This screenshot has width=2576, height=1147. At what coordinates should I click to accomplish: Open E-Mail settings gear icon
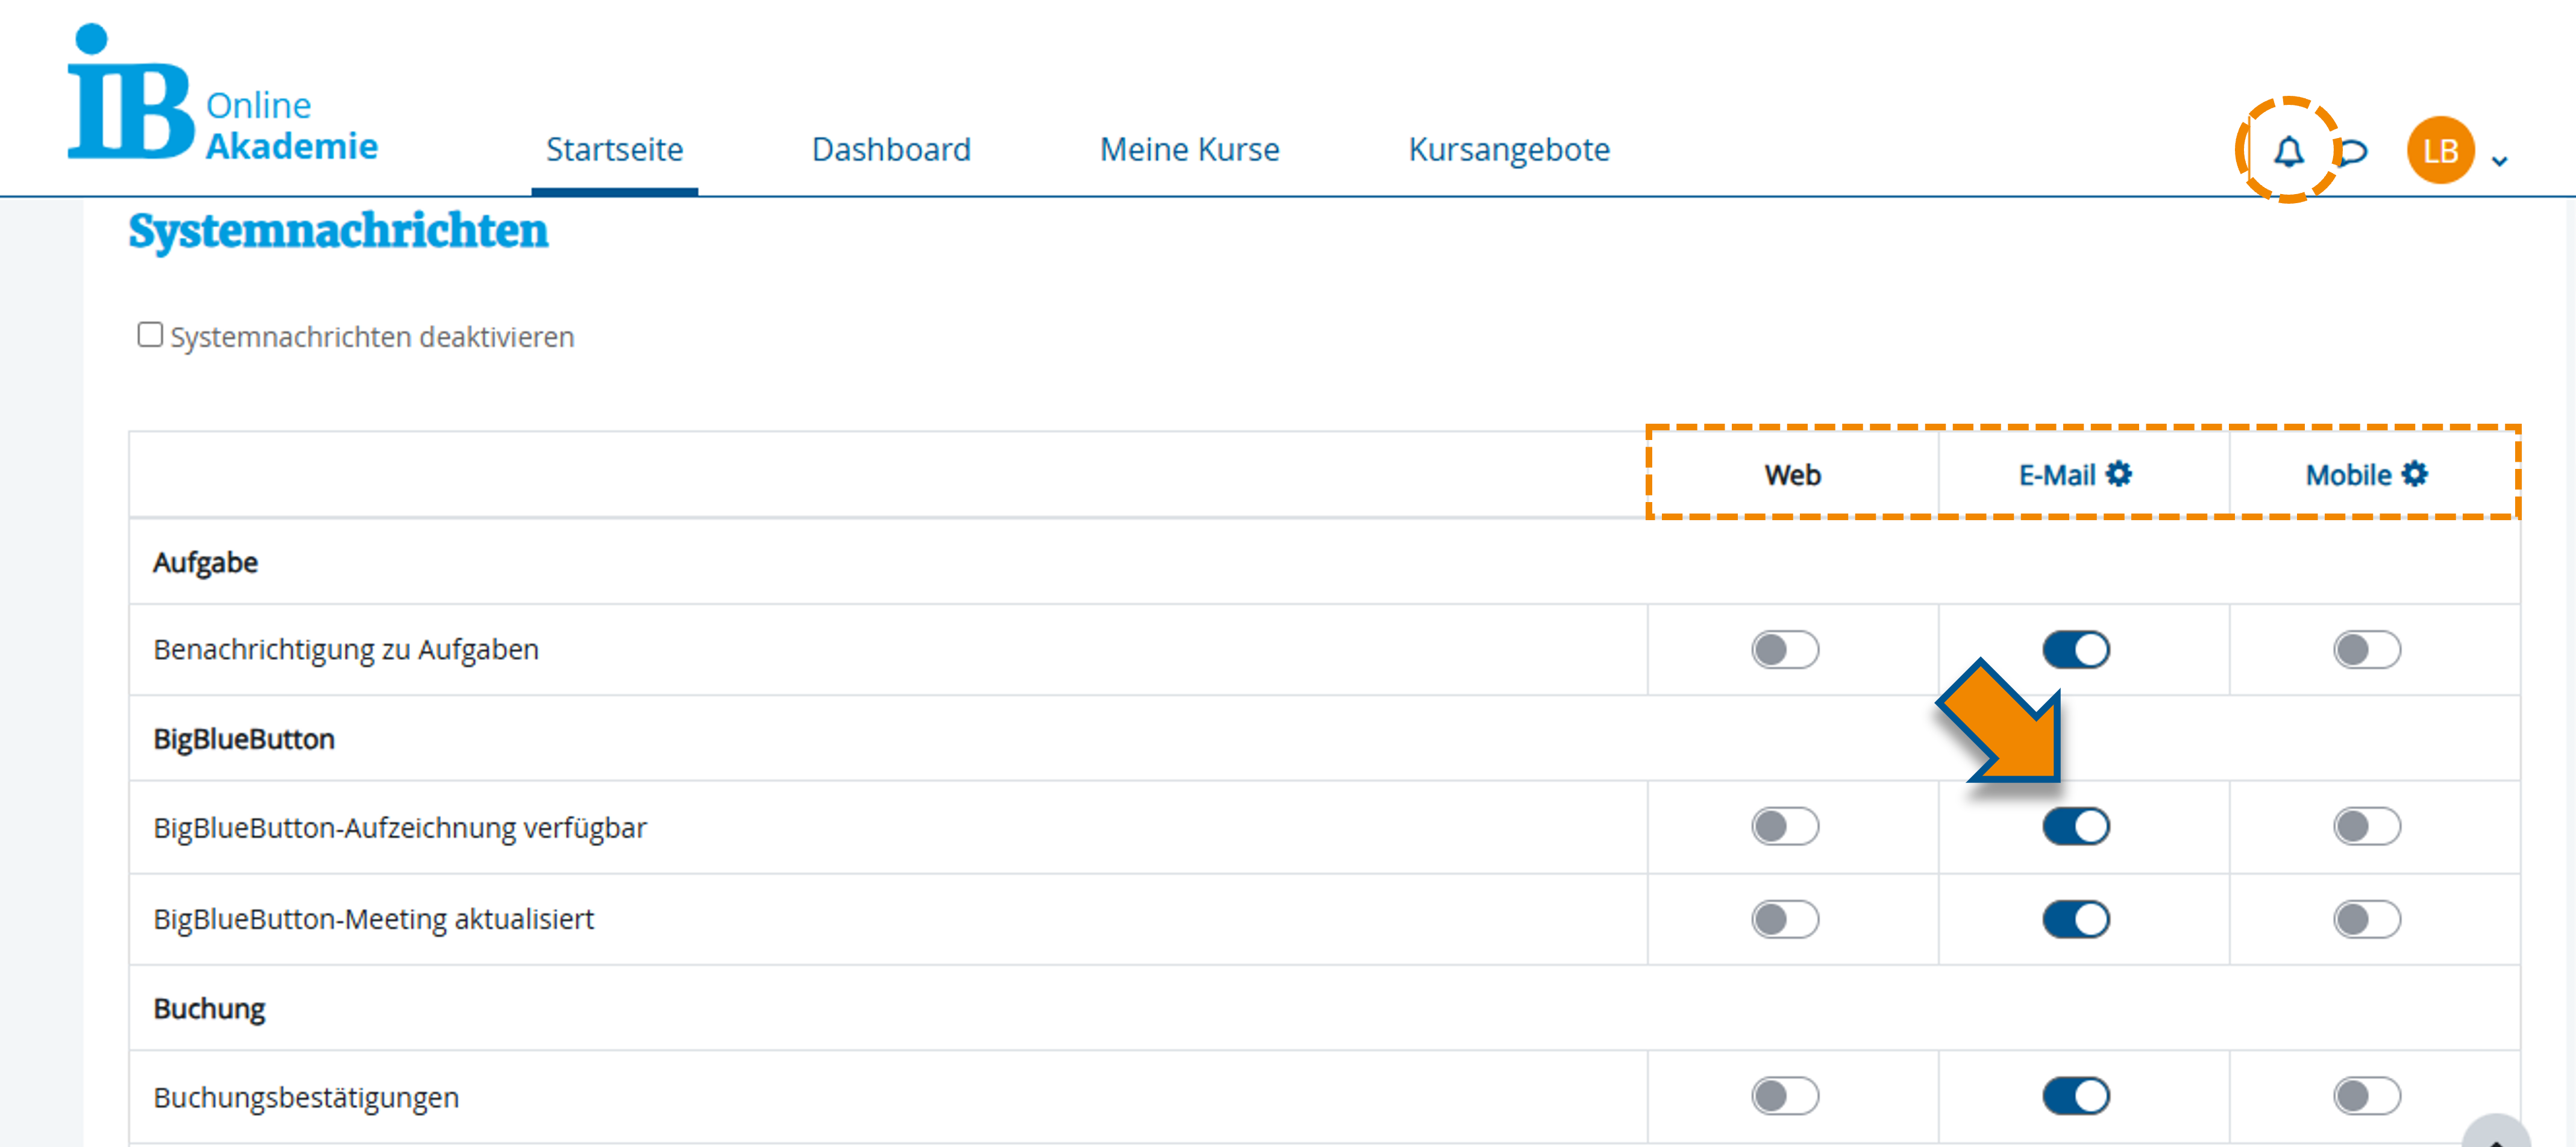pos(2118,474)
